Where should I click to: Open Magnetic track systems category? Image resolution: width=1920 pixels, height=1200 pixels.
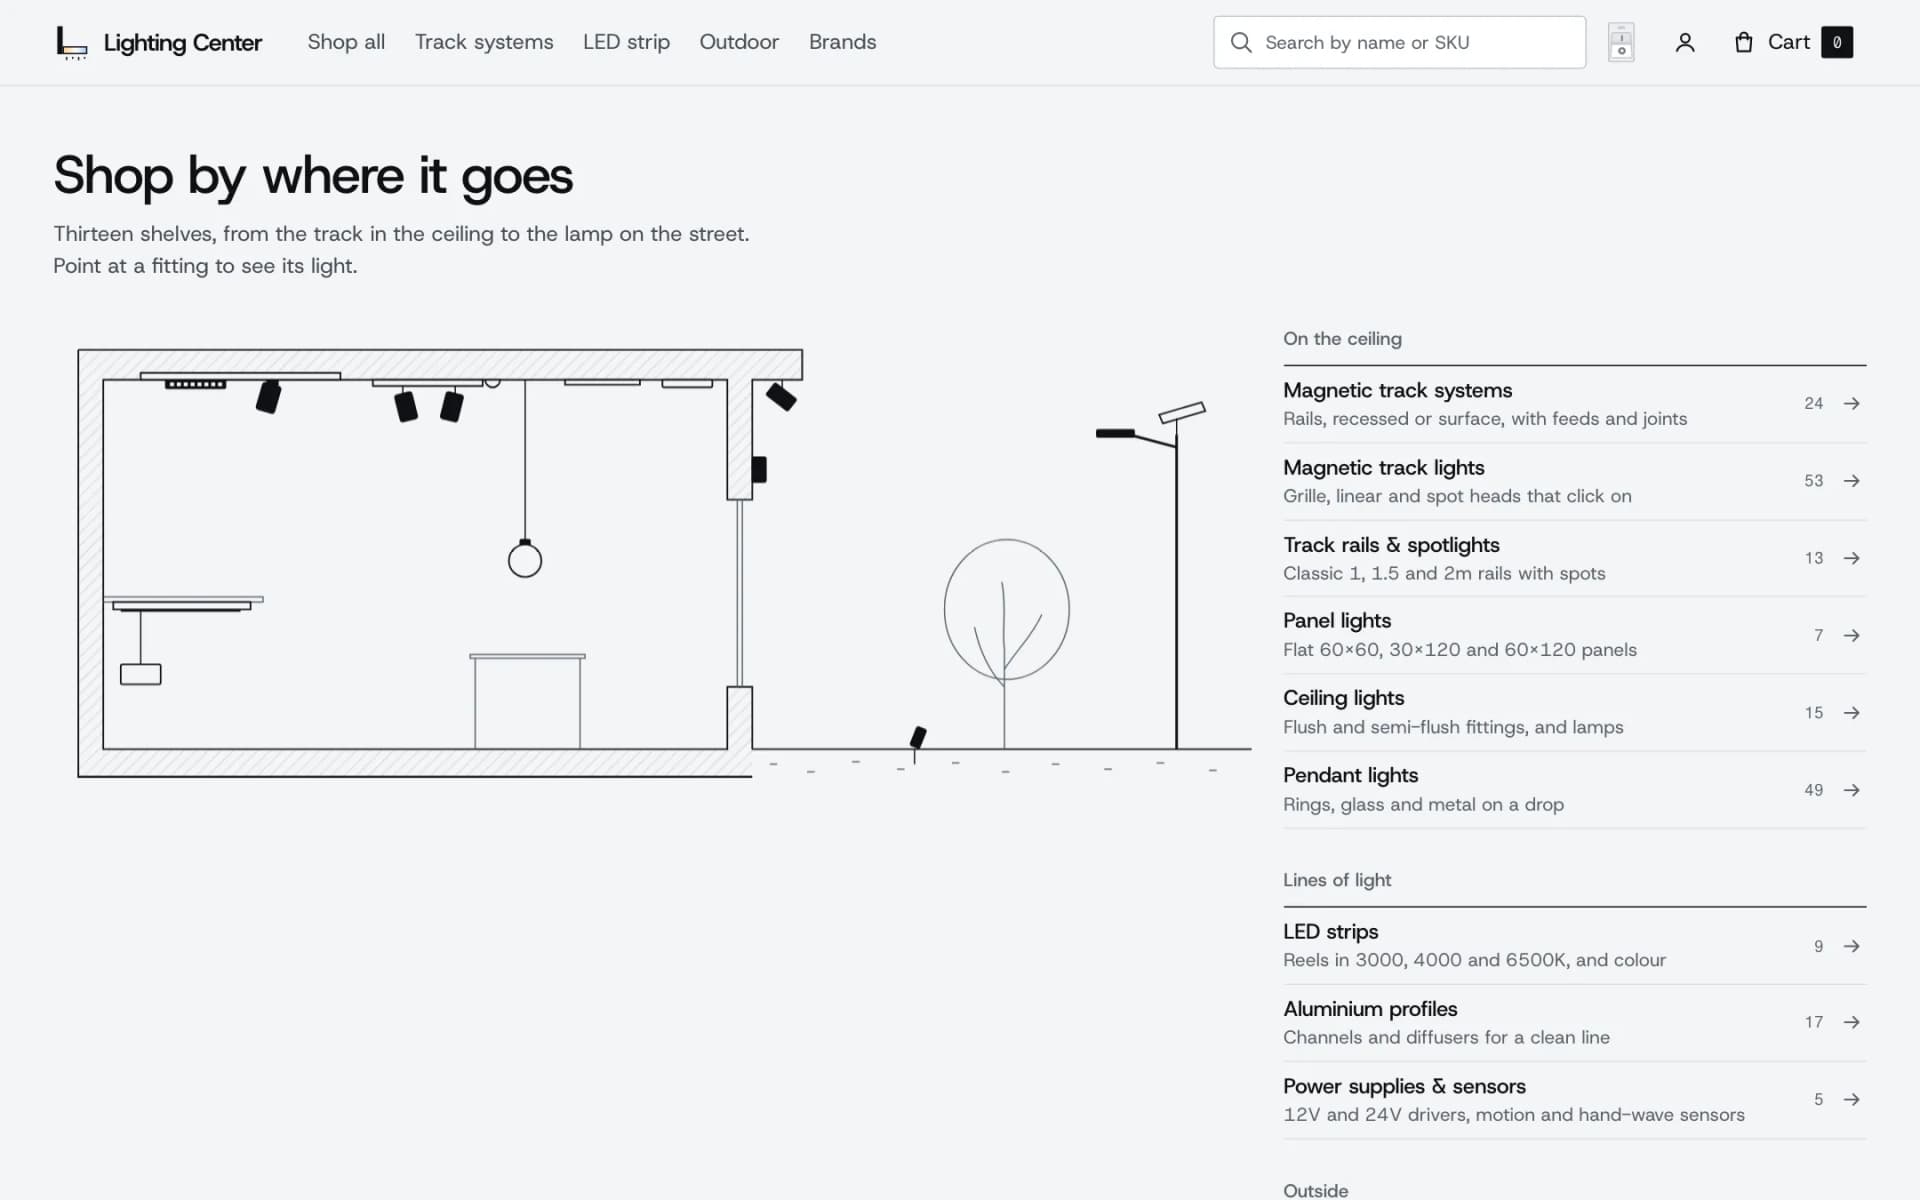pyautogui.click(x=1574, y=404)
